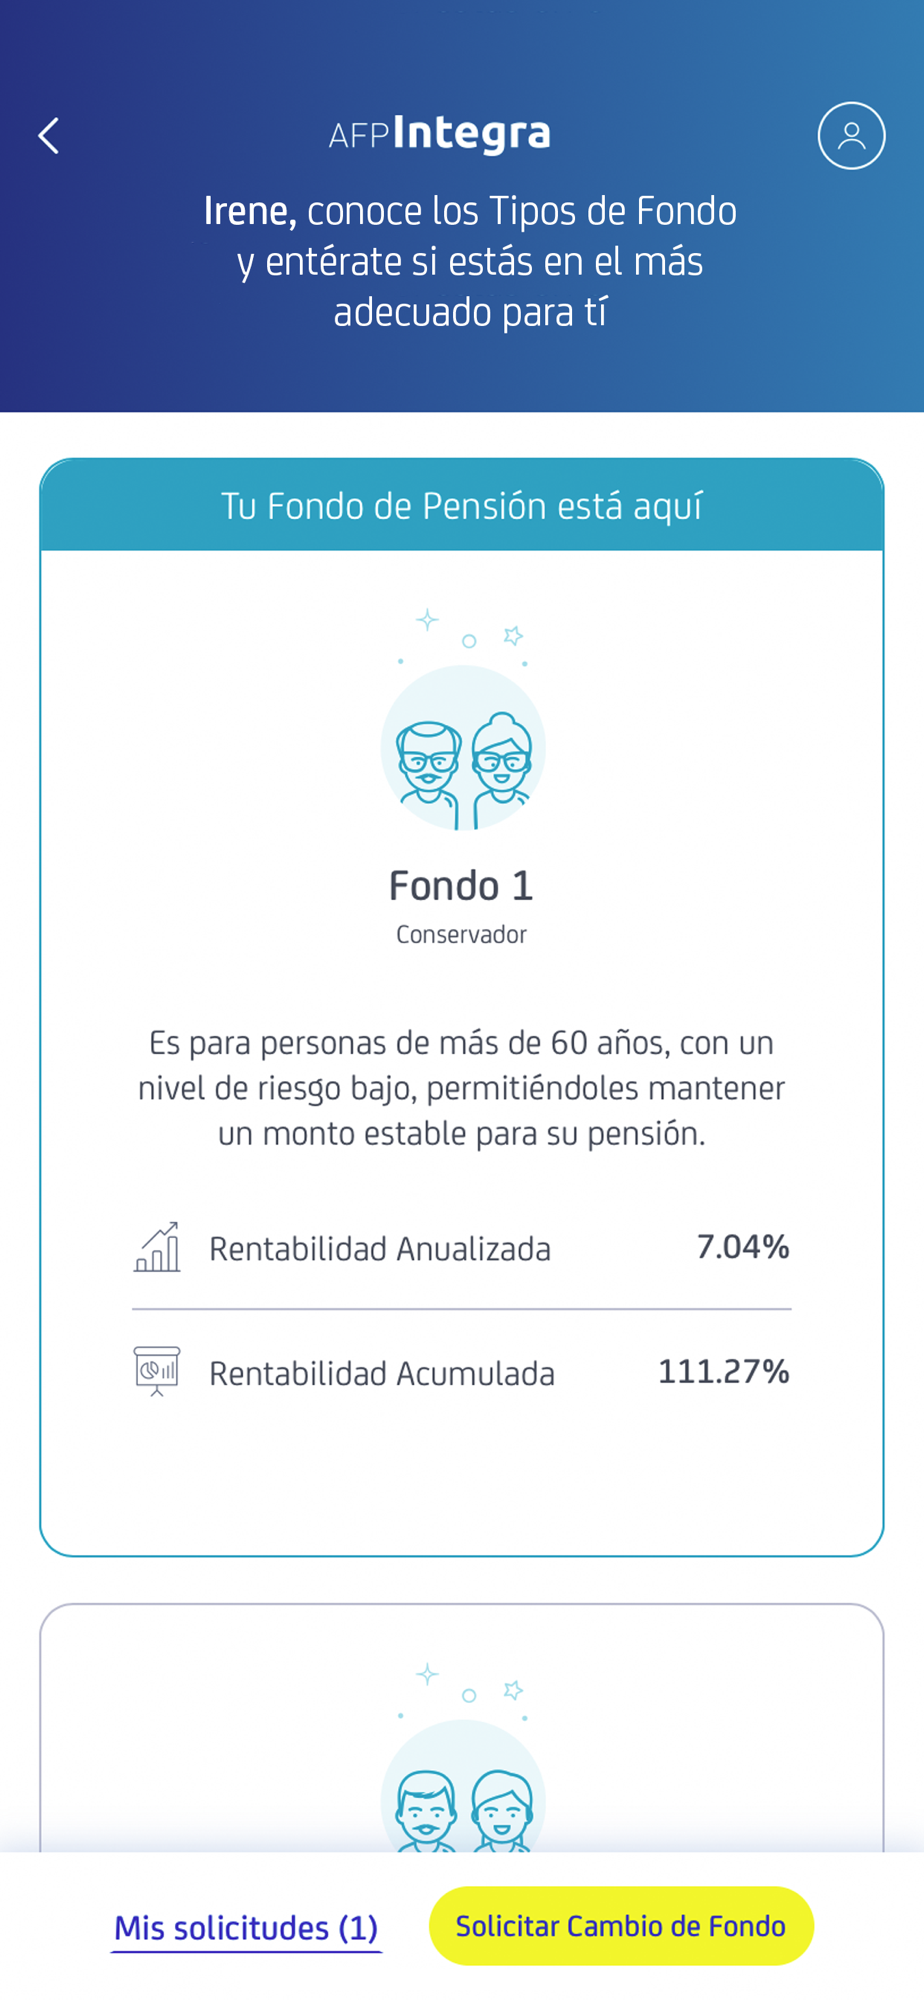Tap the AFP Integra logo
This screenshot has height=2000, width=924.
click(x=440, y=134)
